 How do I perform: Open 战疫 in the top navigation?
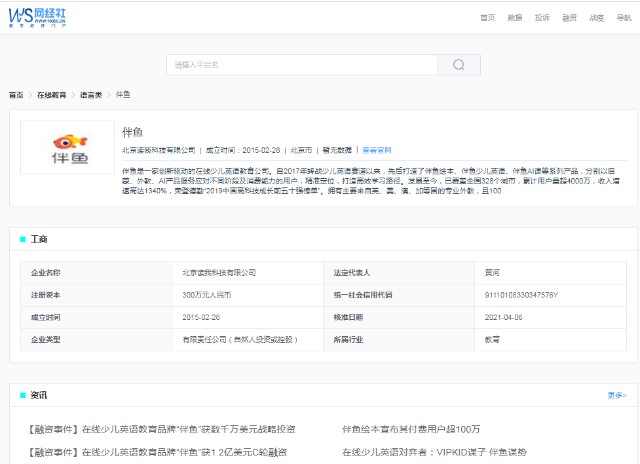click(597, 18)
